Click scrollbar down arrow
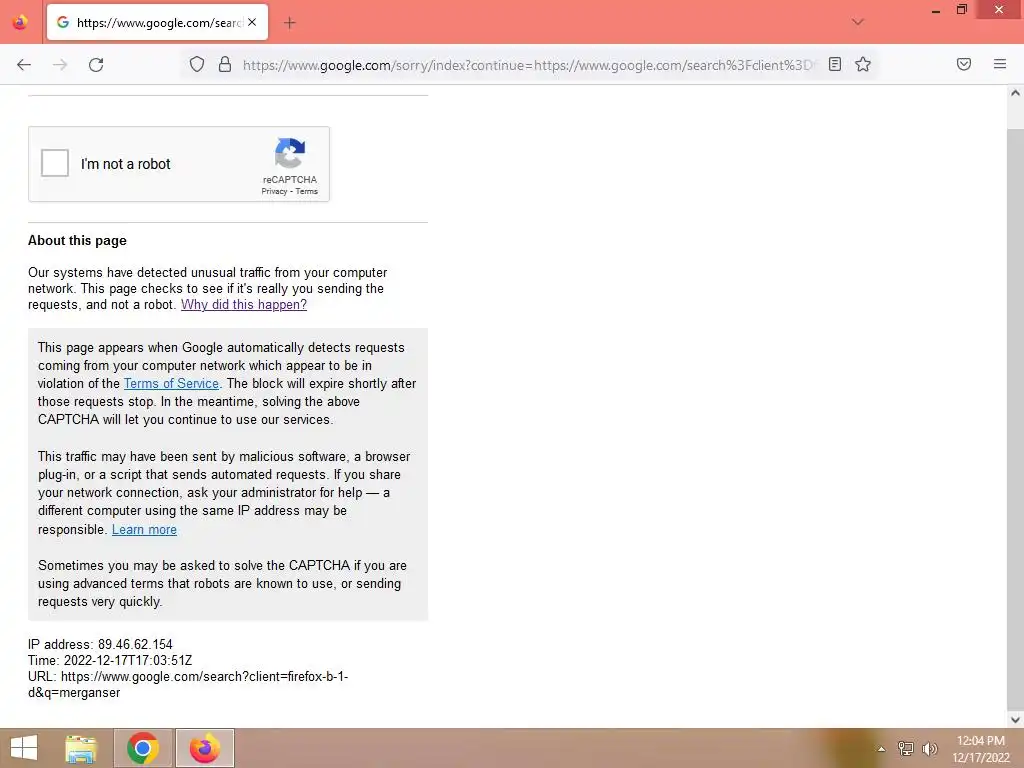The width and height of the screenshot is (1024, 768). click(x=1015, y=720)
